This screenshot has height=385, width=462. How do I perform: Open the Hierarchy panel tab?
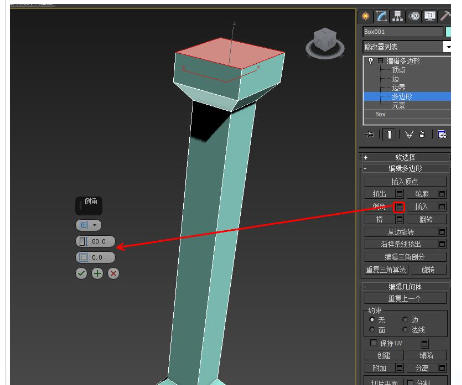tap(397, 16)
